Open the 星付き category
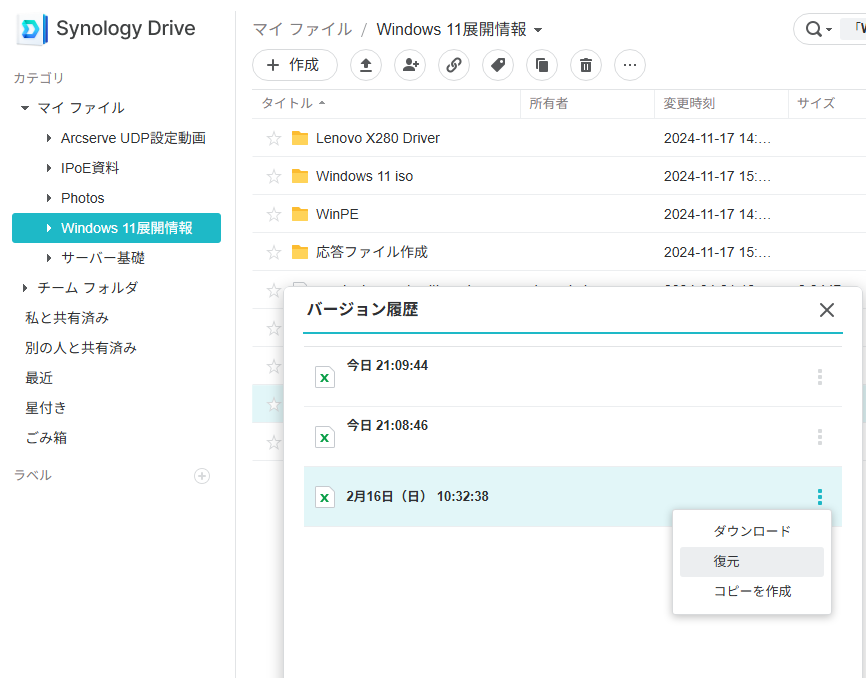866x678 pixels. coord(46,407)
